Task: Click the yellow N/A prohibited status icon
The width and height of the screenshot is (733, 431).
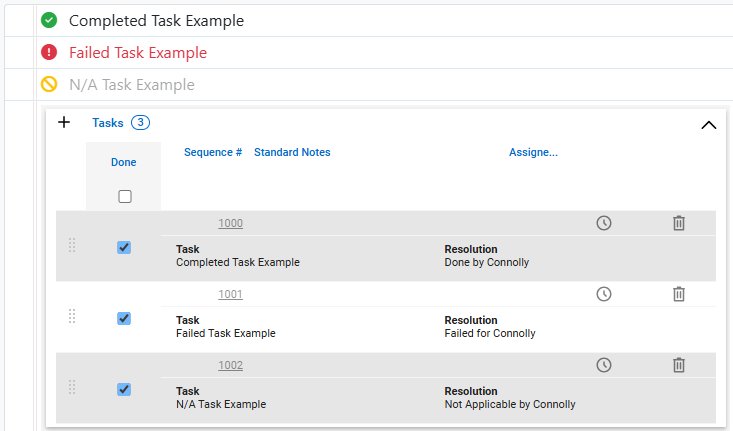Action: pyautogui.click(x=49, y=85)
